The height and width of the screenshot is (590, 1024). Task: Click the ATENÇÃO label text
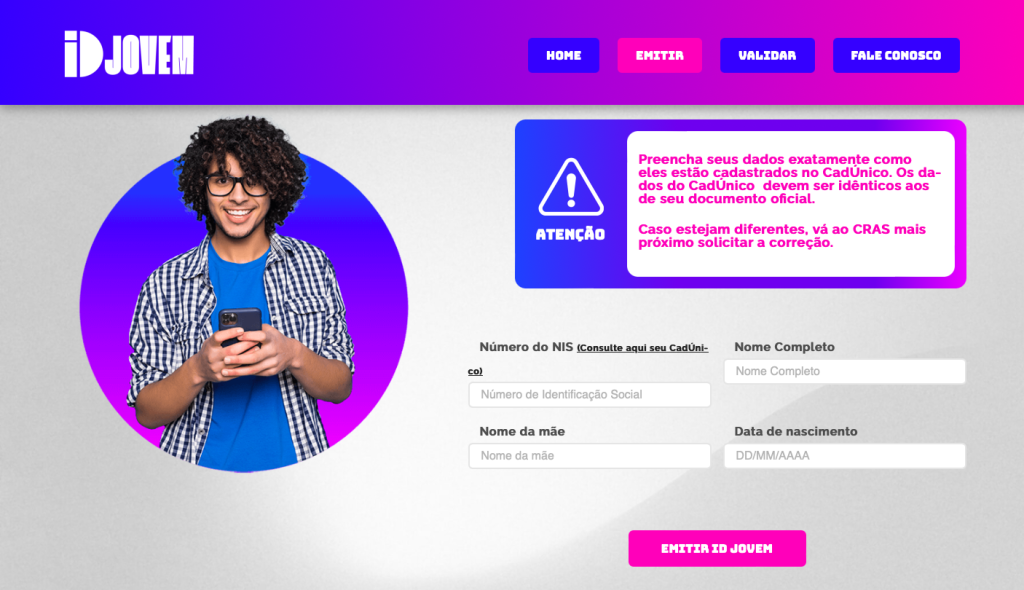point(570,235)
